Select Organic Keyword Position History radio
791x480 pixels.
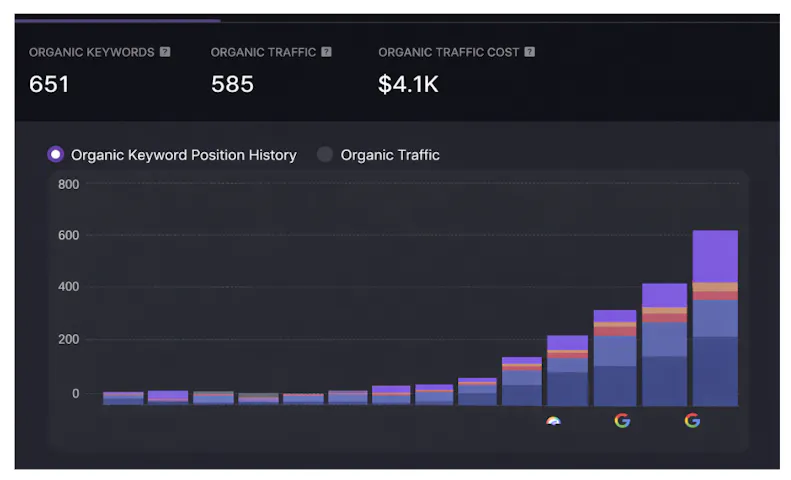pos(55,154)
